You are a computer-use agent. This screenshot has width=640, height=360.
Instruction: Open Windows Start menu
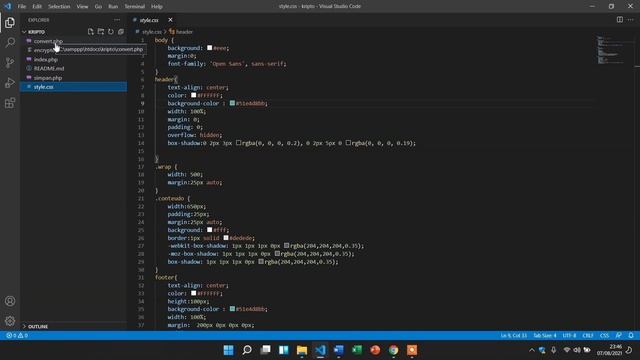coord(229,350)
